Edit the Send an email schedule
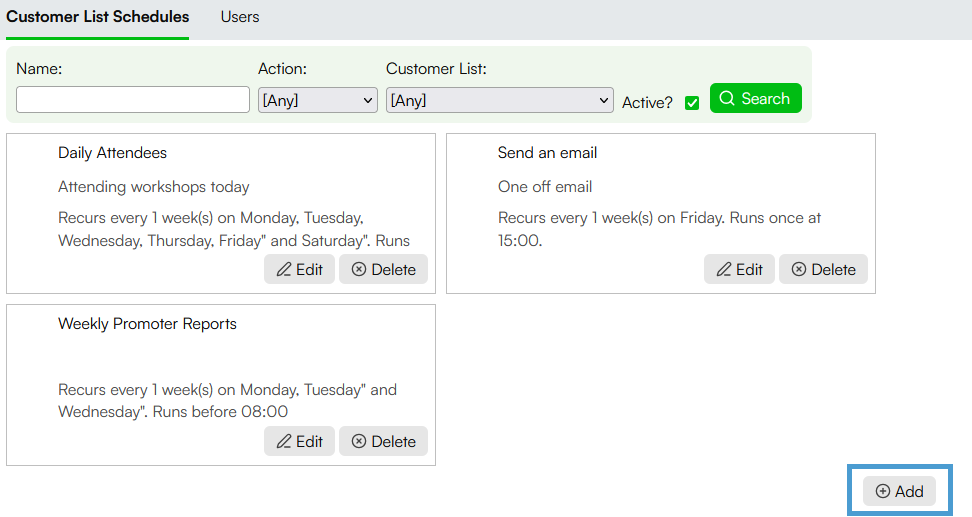Viewport: 972px width, 517px height. click(739, 269)
